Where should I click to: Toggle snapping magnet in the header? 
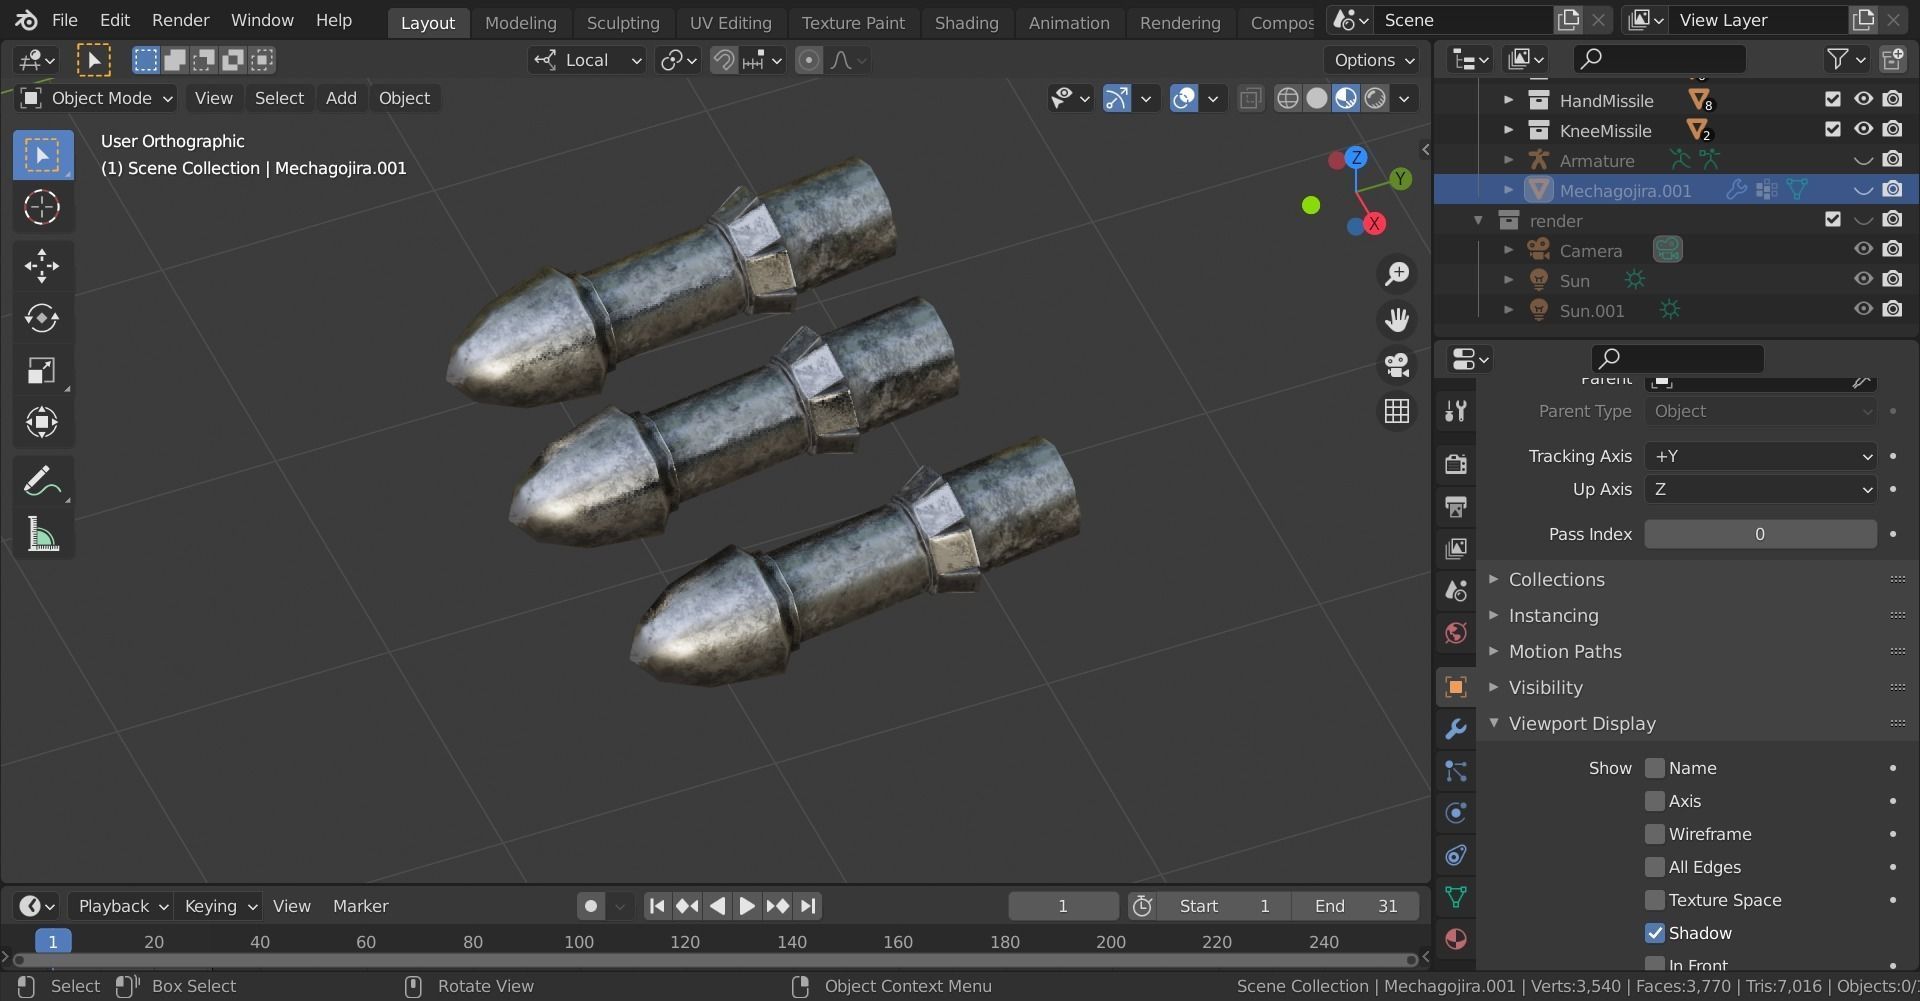723,60
